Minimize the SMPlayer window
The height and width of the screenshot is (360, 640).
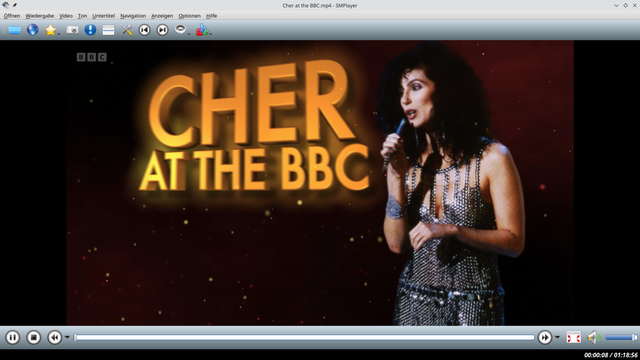point(616,5)
